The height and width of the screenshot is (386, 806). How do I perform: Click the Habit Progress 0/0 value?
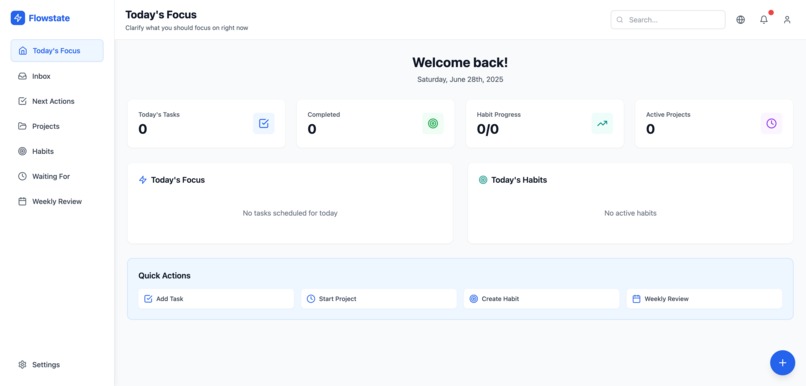[488, 129]
